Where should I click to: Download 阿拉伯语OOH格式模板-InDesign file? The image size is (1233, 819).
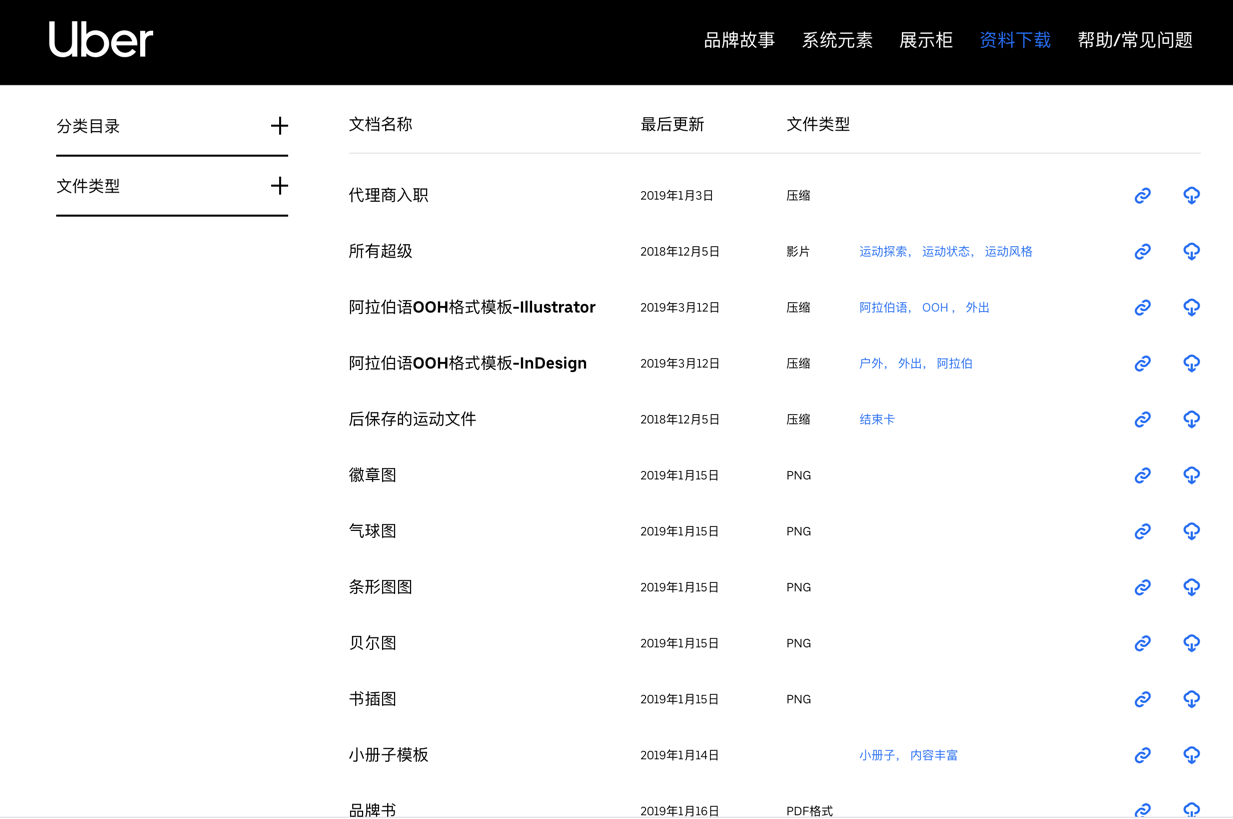(x=1191, y=364)
